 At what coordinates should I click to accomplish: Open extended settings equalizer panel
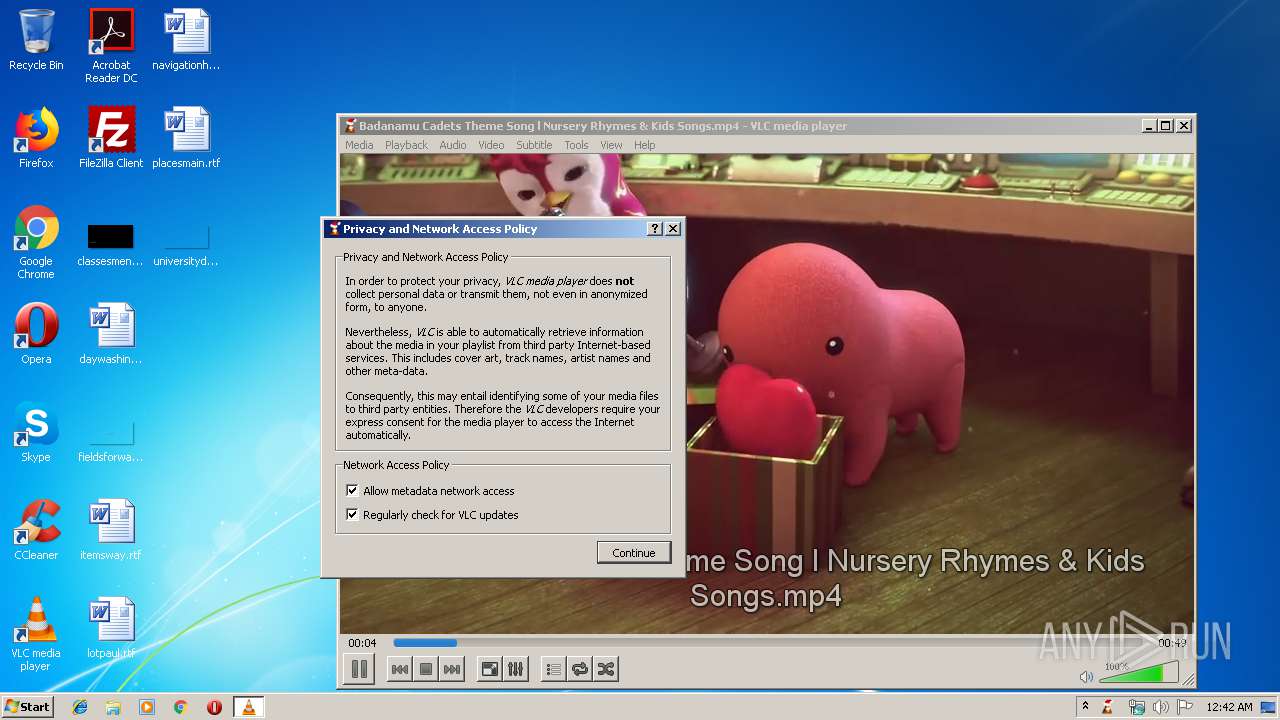click(516, 670)
